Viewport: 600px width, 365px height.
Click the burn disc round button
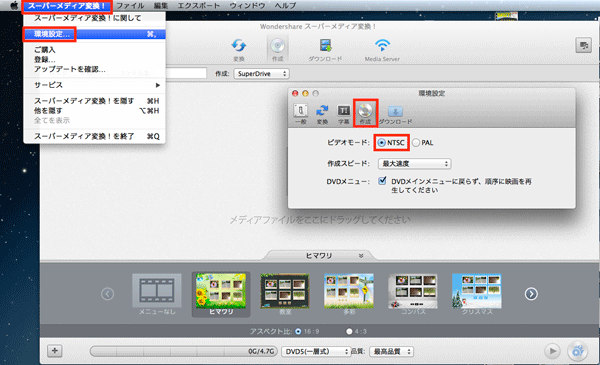pos(577,350)
